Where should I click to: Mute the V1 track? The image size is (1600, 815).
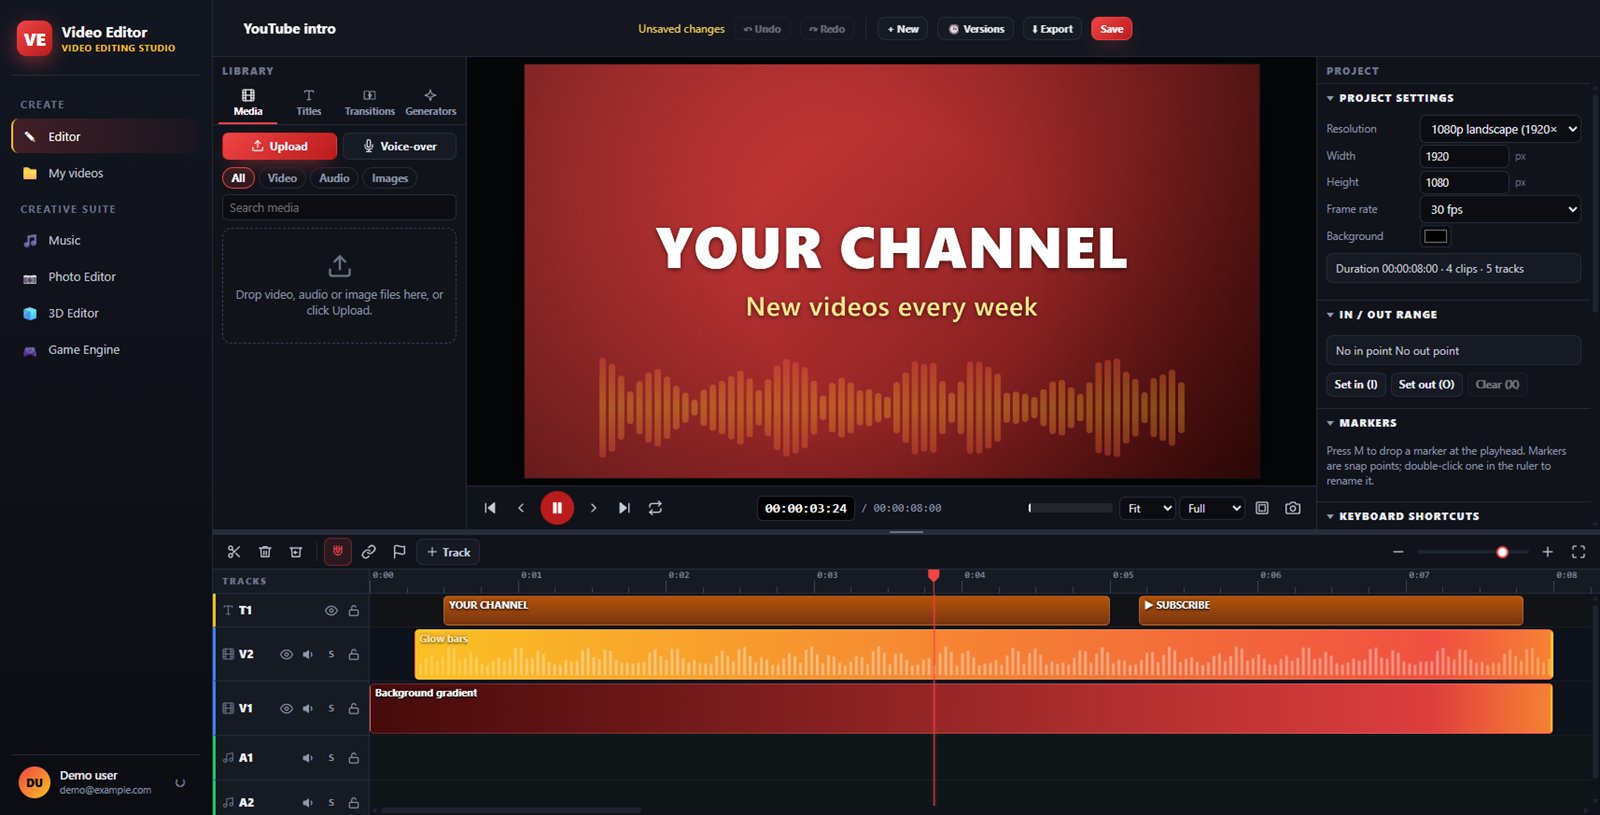pyautogui.click(x=308, y=709)
